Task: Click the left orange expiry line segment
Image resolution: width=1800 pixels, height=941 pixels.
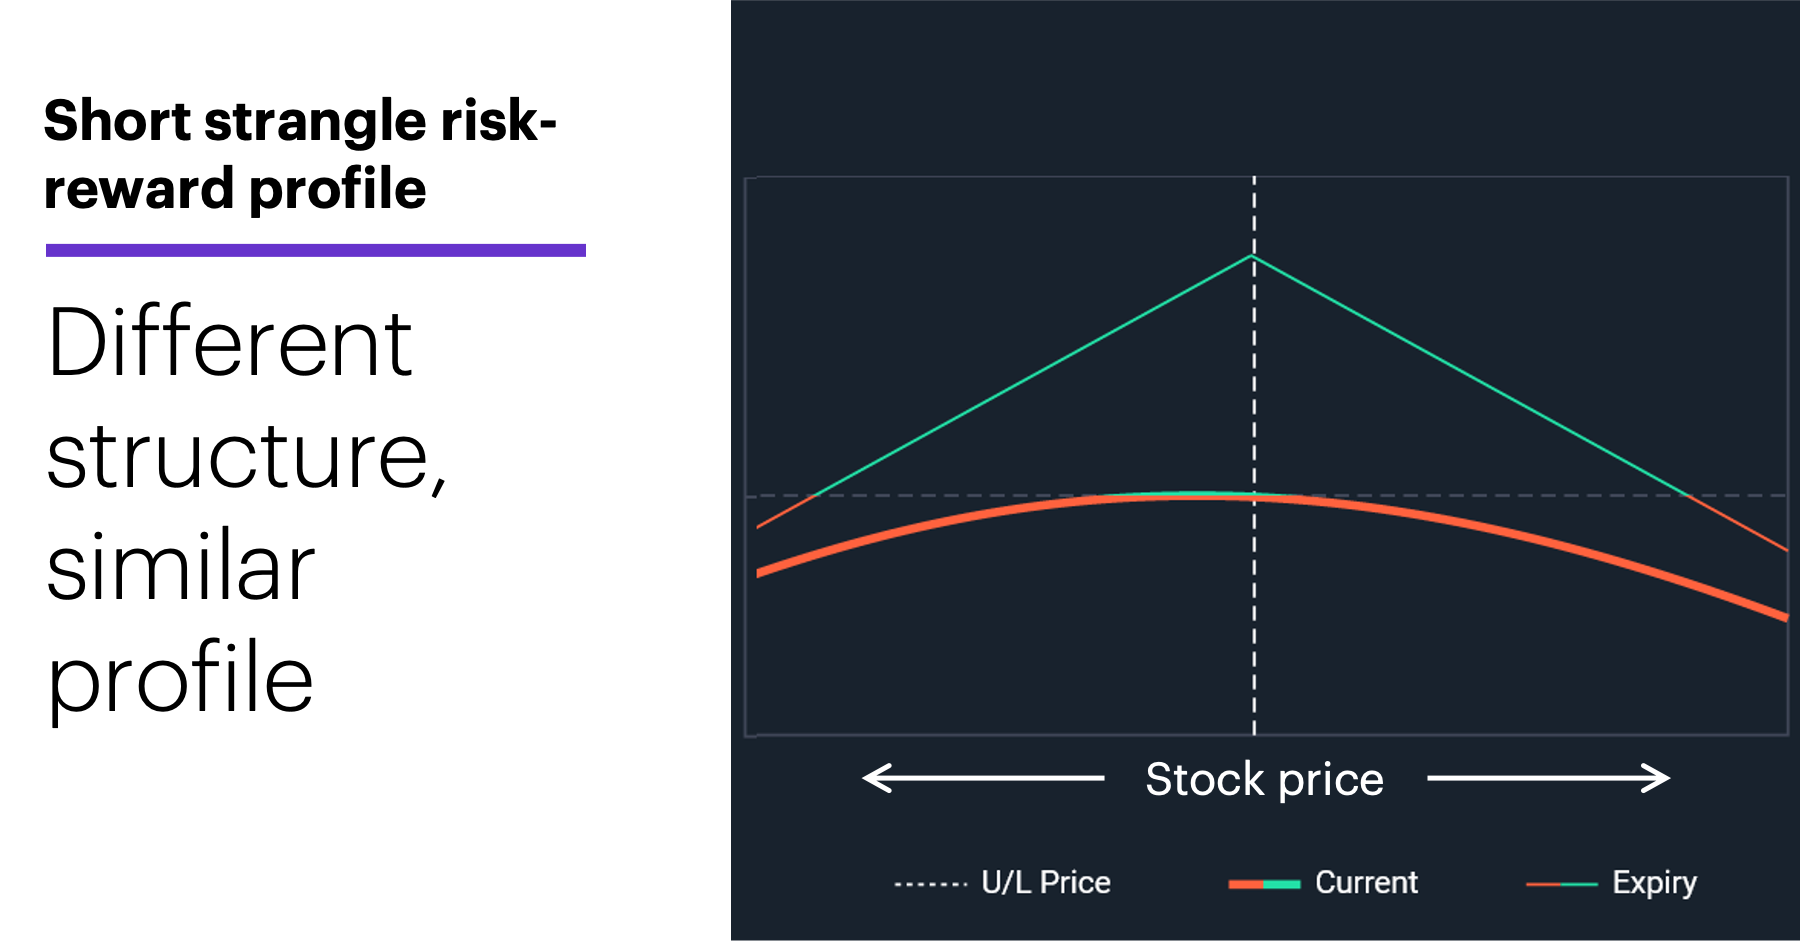Action: click(x=787, y=511)
